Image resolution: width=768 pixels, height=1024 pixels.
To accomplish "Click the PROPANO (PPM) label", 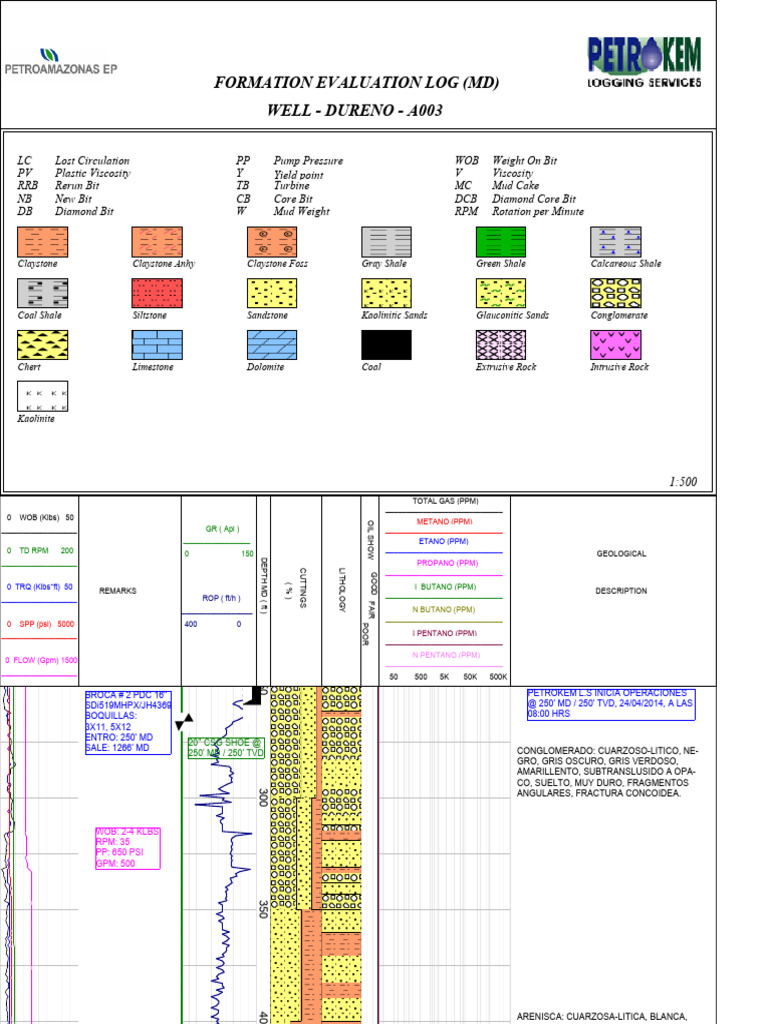I will [447, 563].
